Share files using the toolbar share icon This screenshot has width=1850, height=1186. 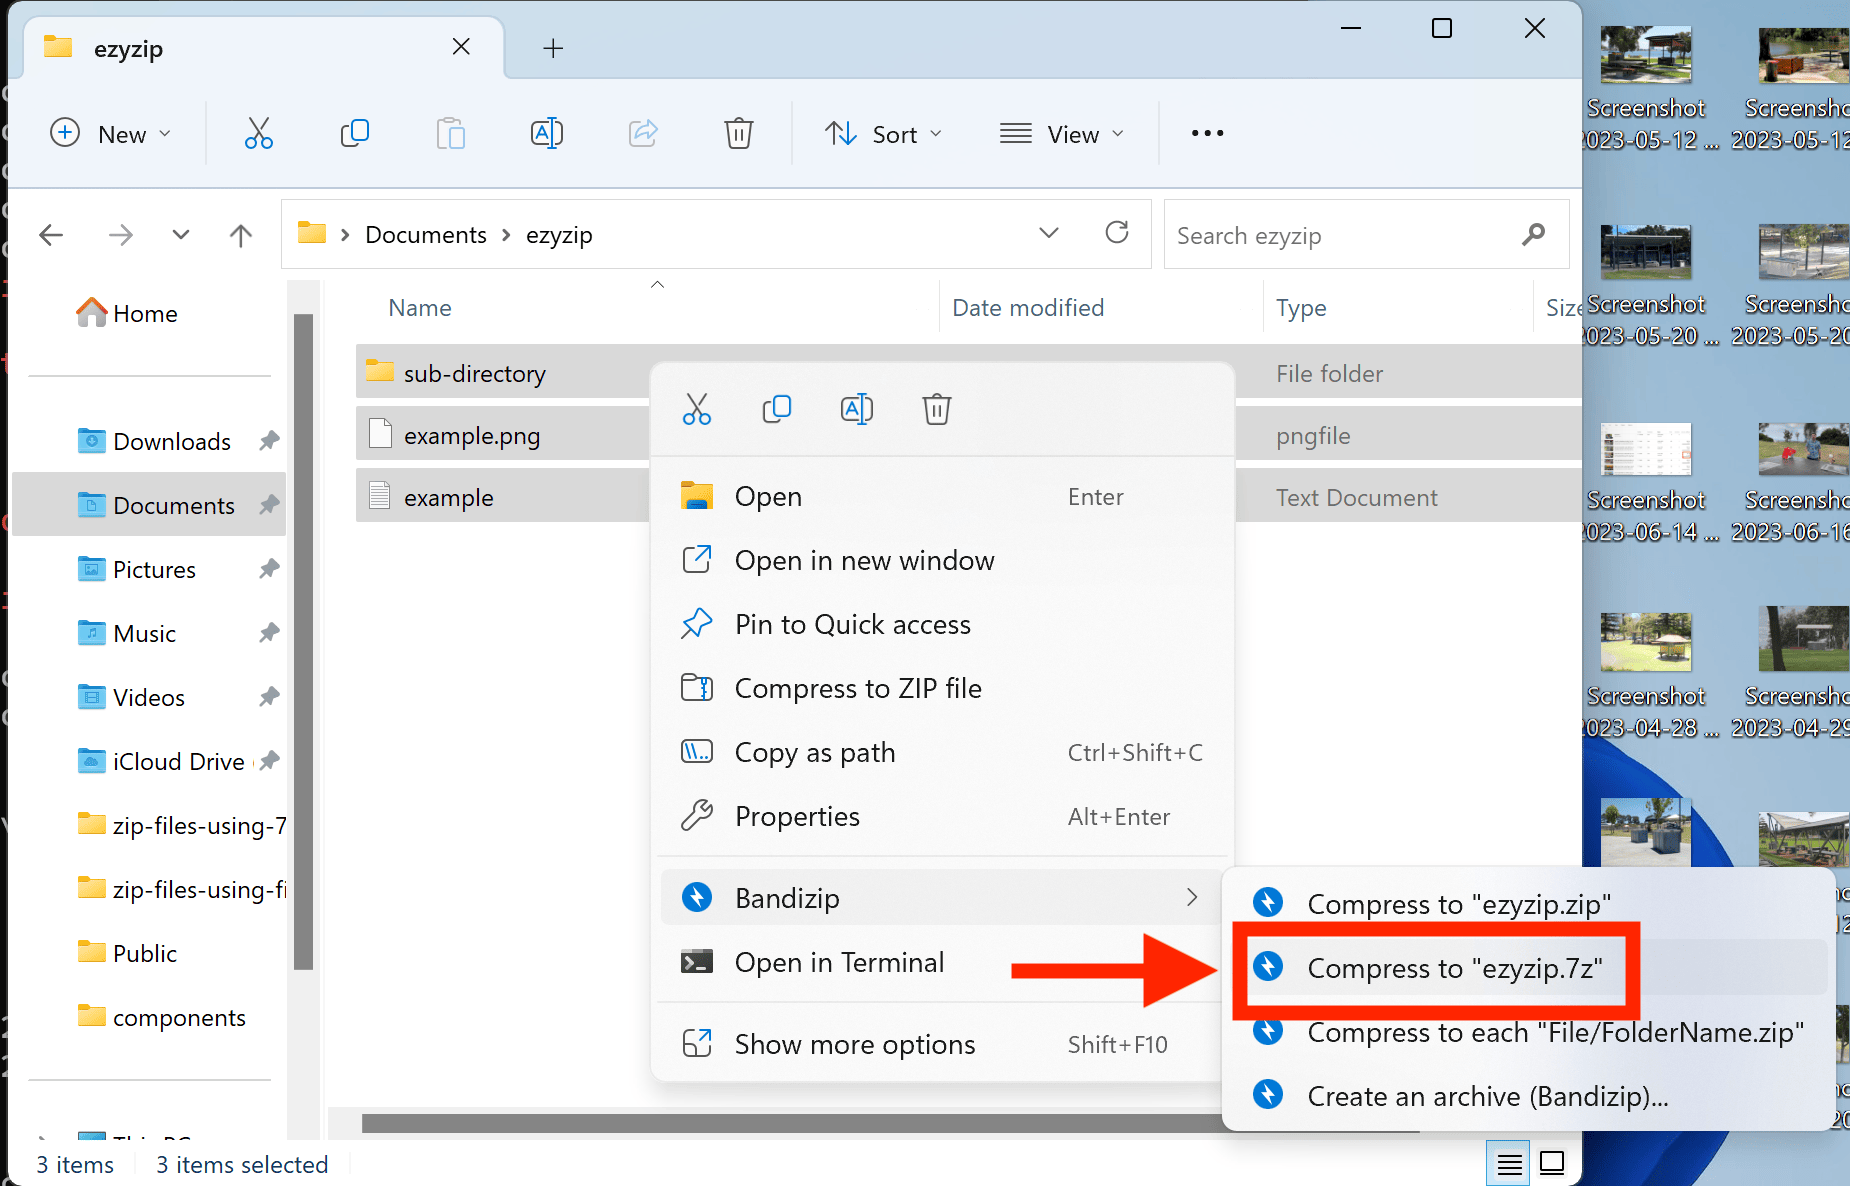pyautogui.click(x=642, y=133)
